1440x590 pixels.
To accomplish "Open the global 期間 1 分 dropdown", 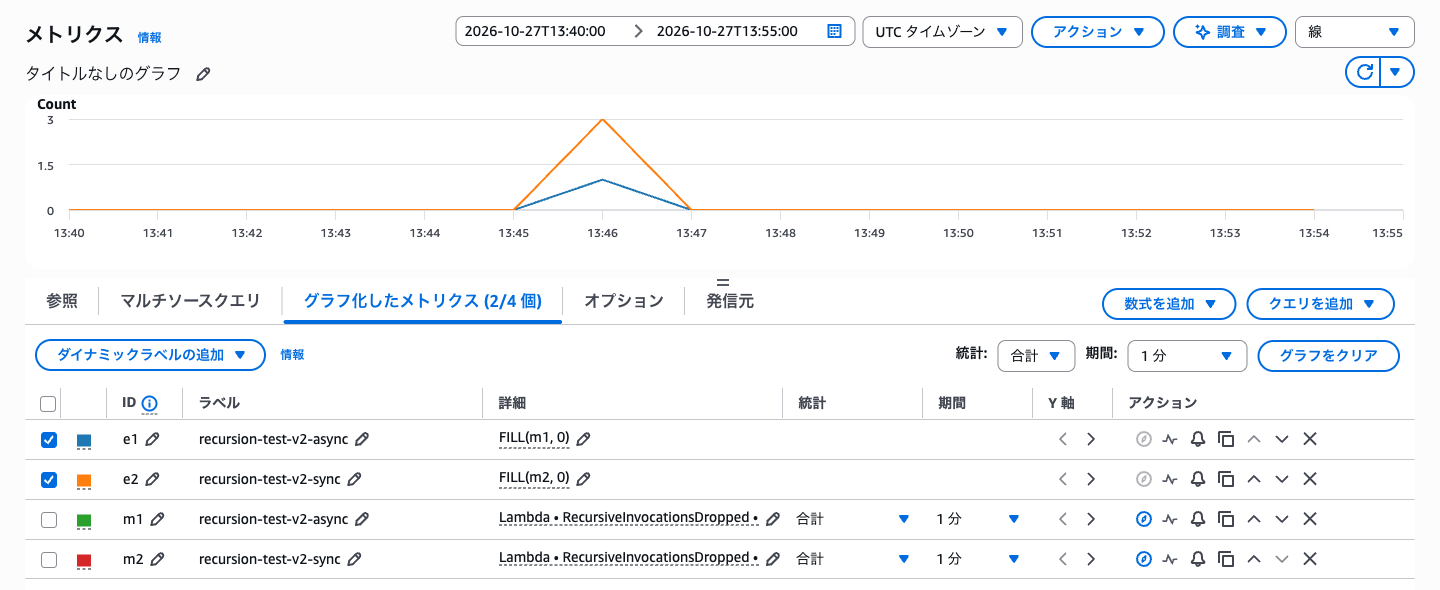I will click(1187, 356).
